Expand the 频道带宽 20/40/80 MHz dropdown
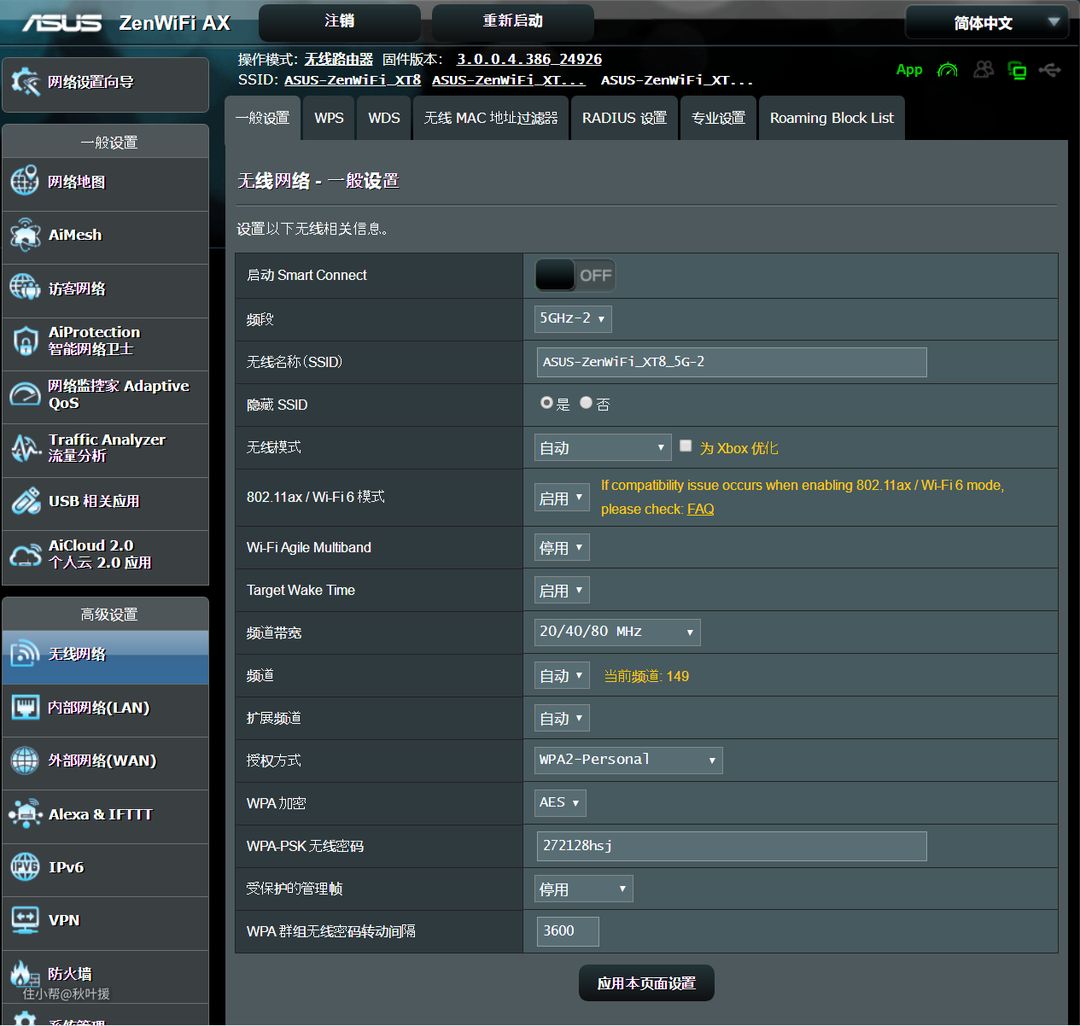 pyautogui.click(x=617, y=632)
